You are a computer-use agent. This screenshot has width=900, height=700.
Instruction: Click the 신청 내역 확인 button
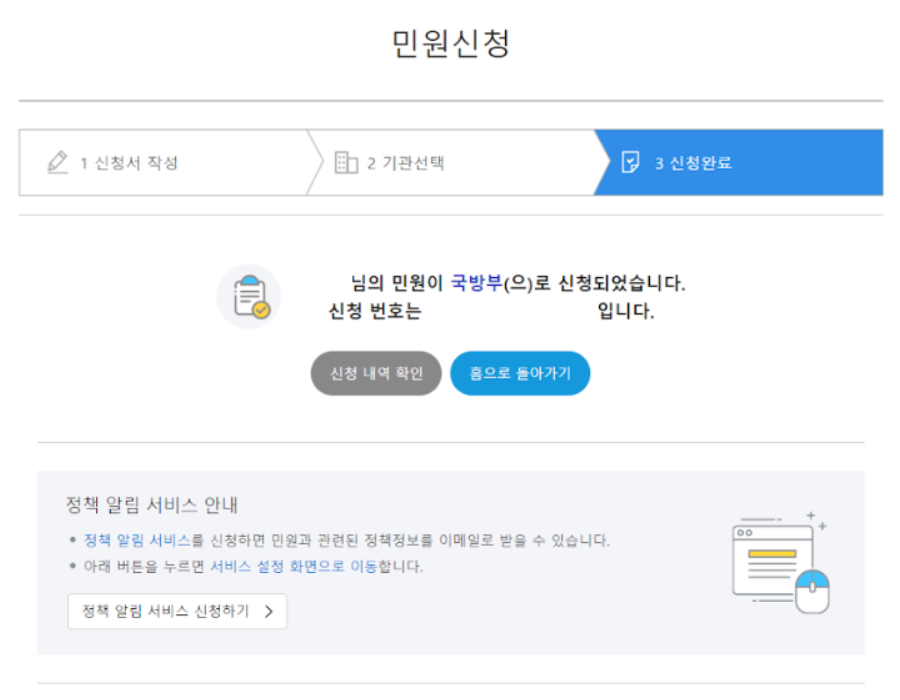375,373
